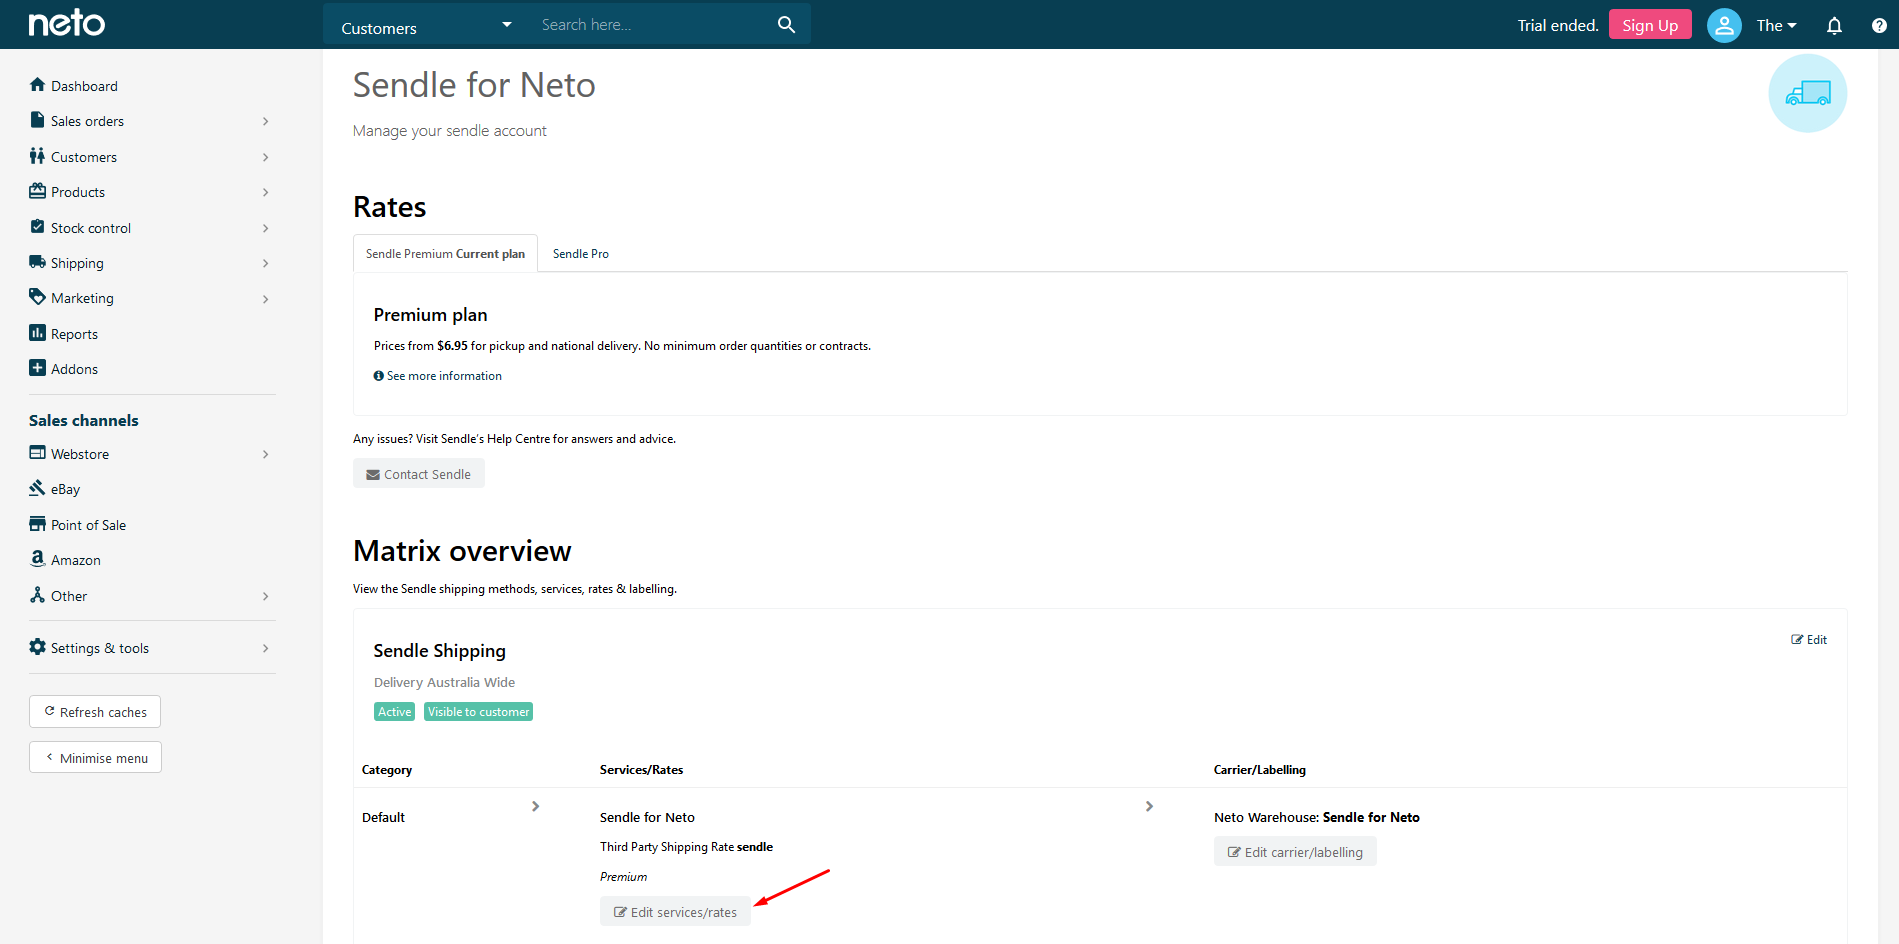Open notifications bell
Image resolution: width=1899 pixels, height=944 pixels.
1834,26
